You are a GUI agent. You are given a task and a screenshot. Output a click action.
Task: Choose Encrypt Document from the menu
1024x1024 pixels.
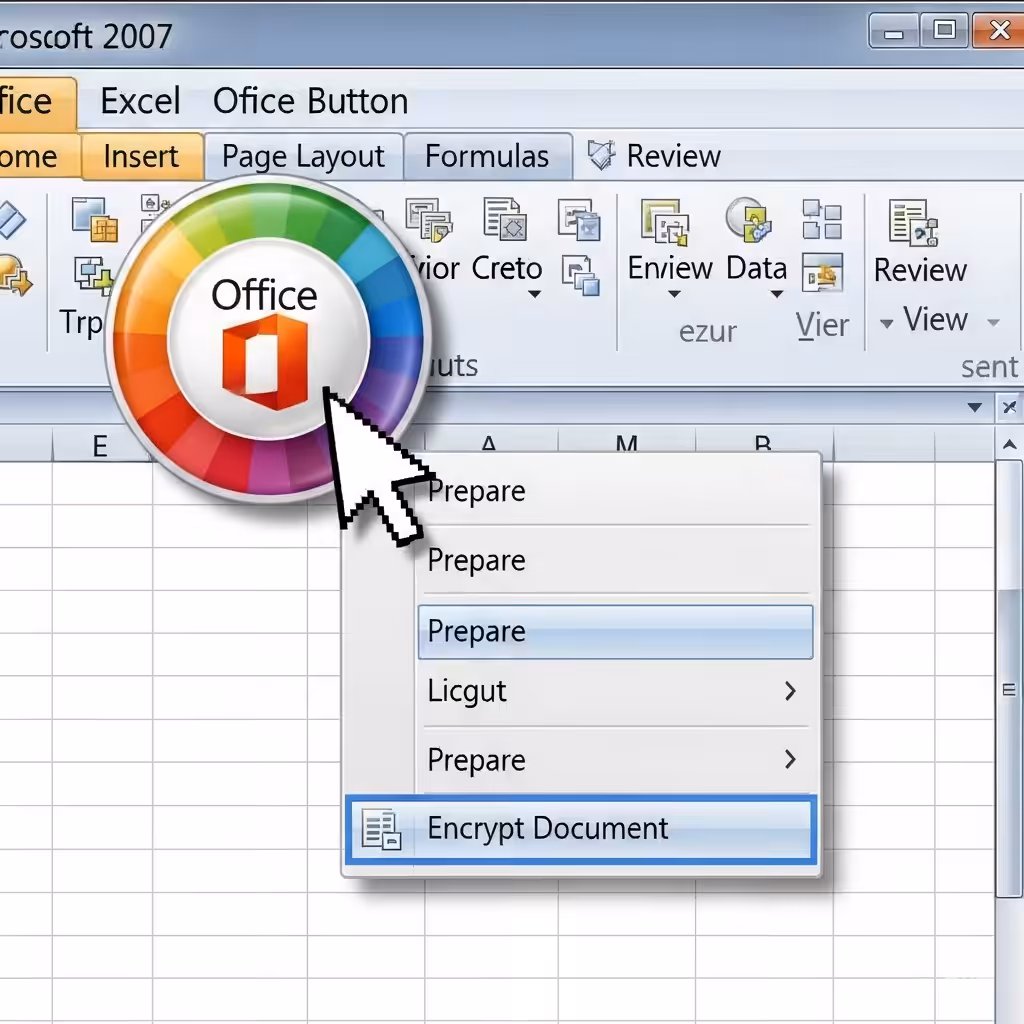(x=581, y=829)
